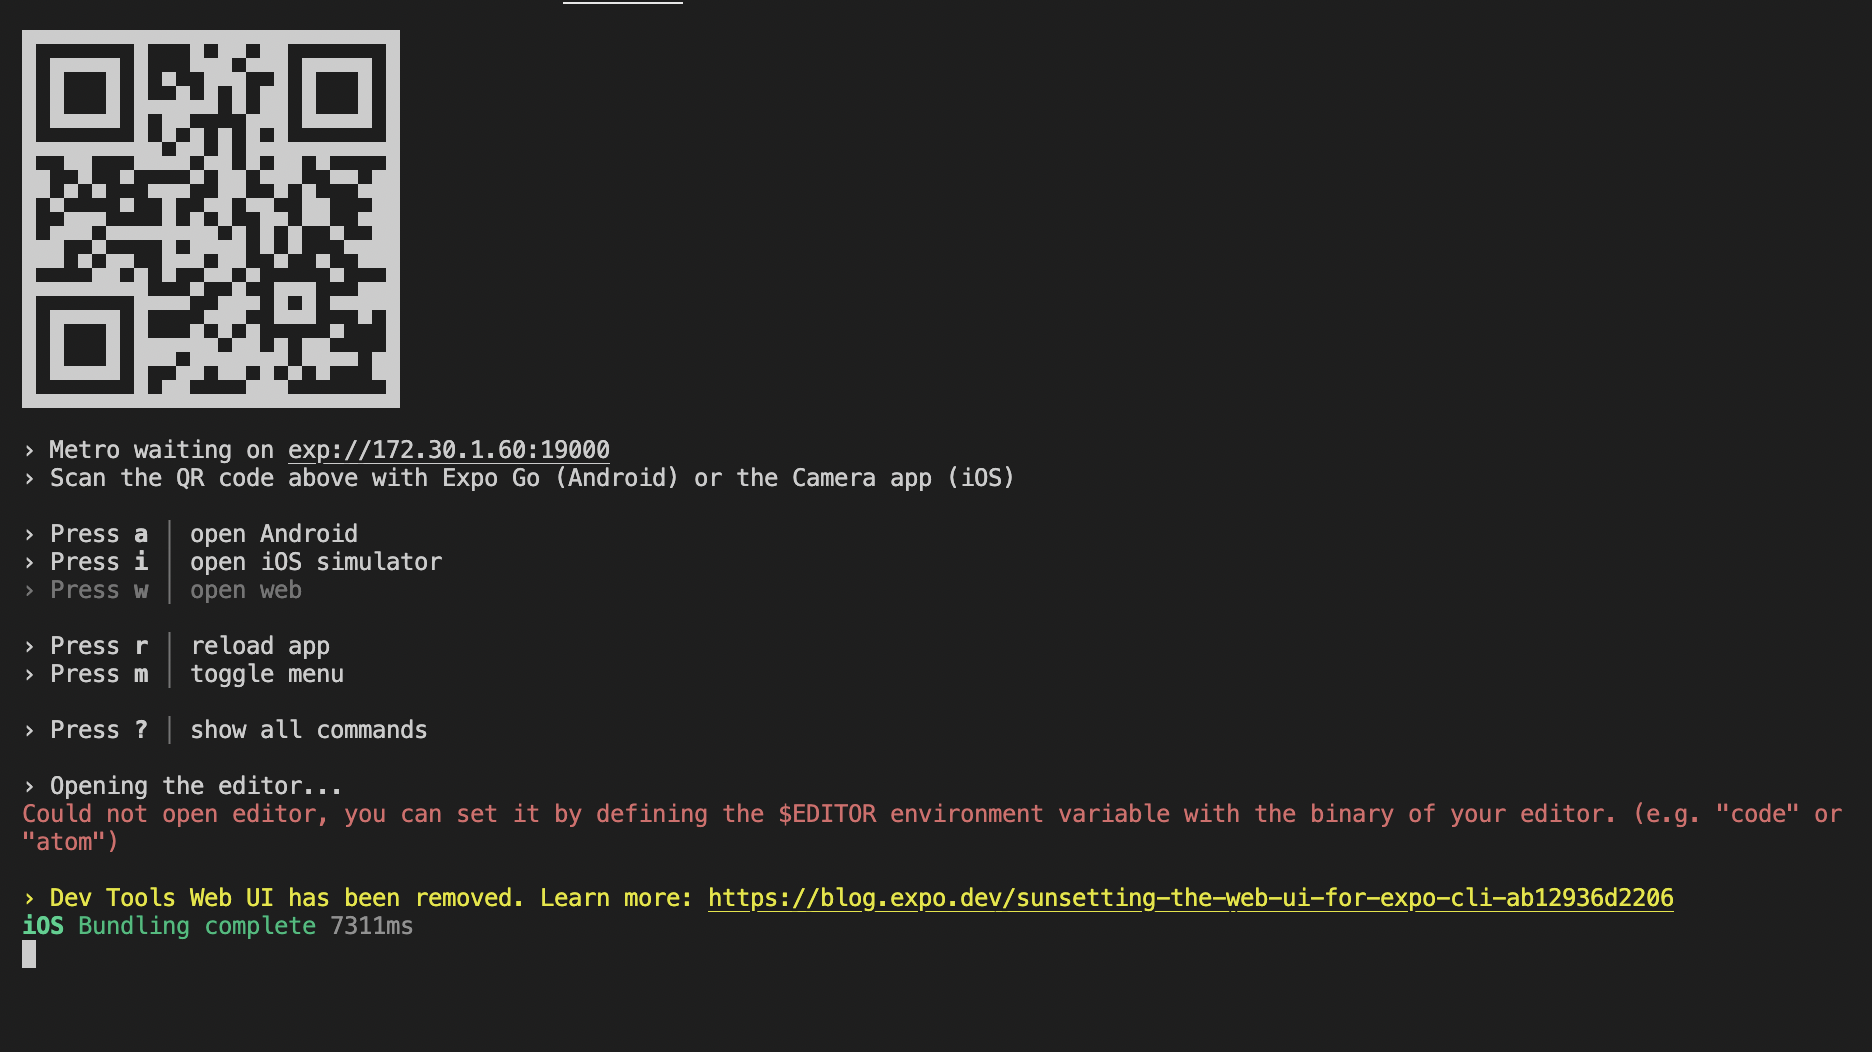This screenshot has height=1052, width=1872.
Task: Click the dimmed 'Press w' open web line
Action: [x=163, y=590]
